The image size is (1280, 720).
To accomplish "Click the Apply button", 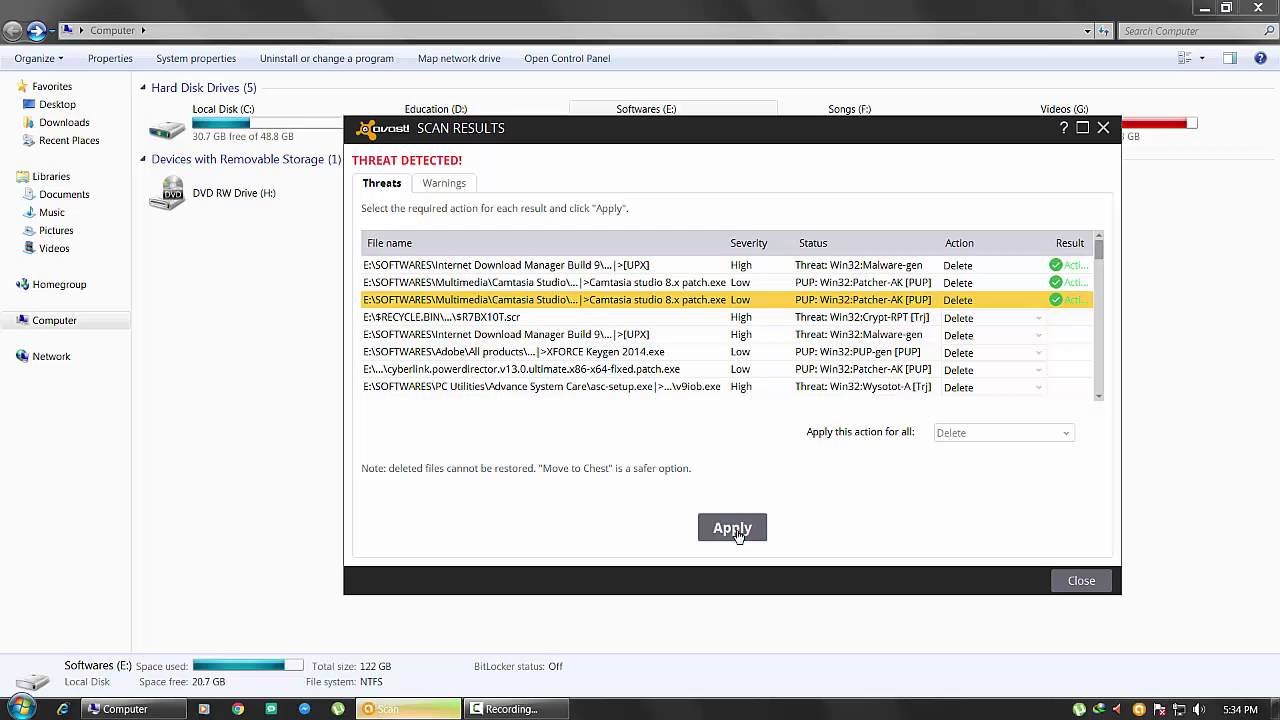I will click(x=732, y=528).
